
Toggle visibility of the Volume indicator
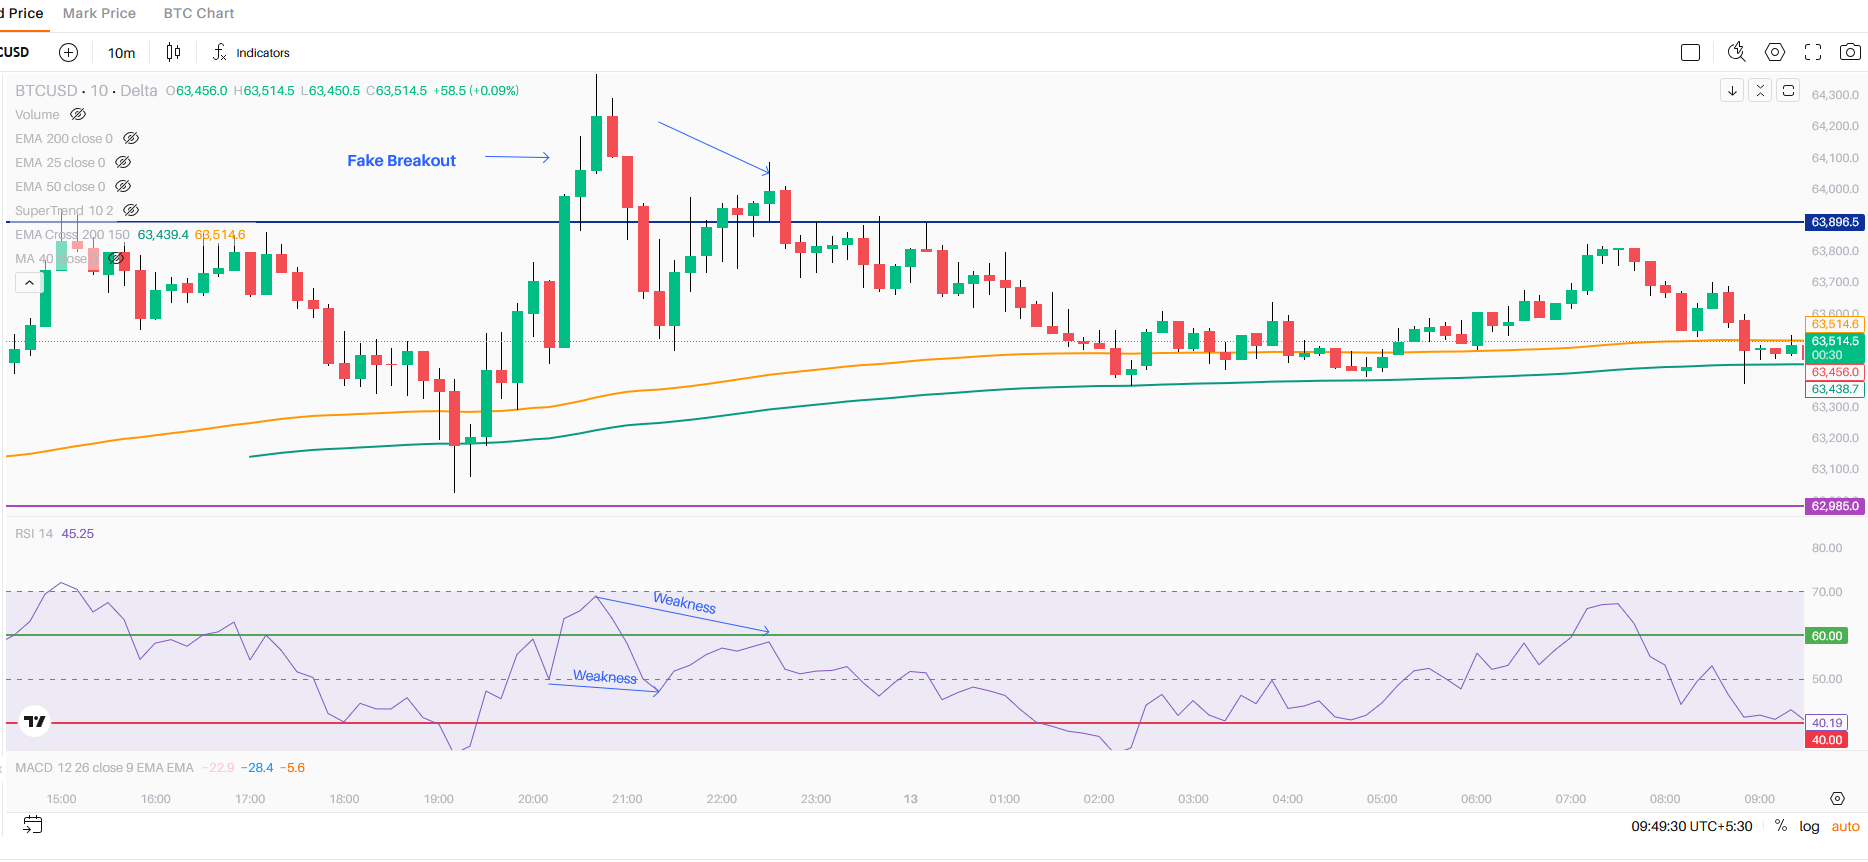(78, 114)
